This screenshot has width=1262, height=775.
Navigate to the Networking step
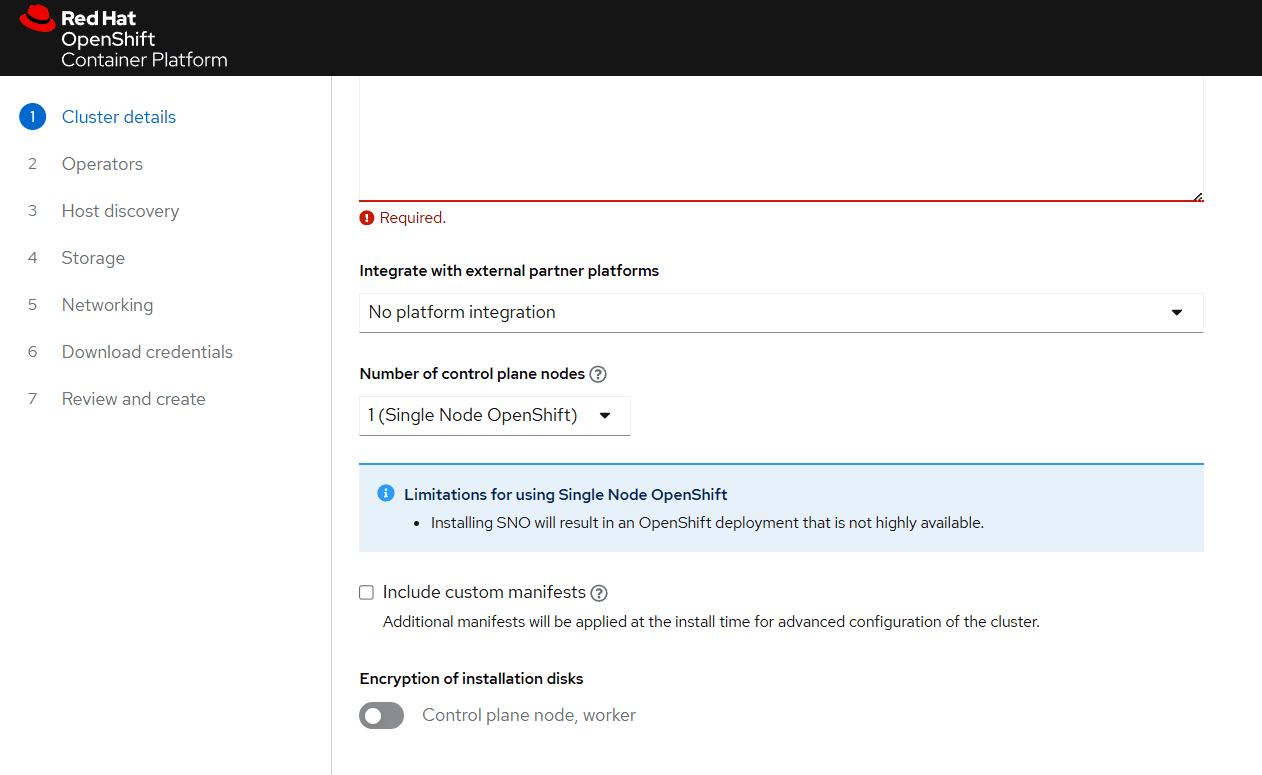click(x=107, y=305)
